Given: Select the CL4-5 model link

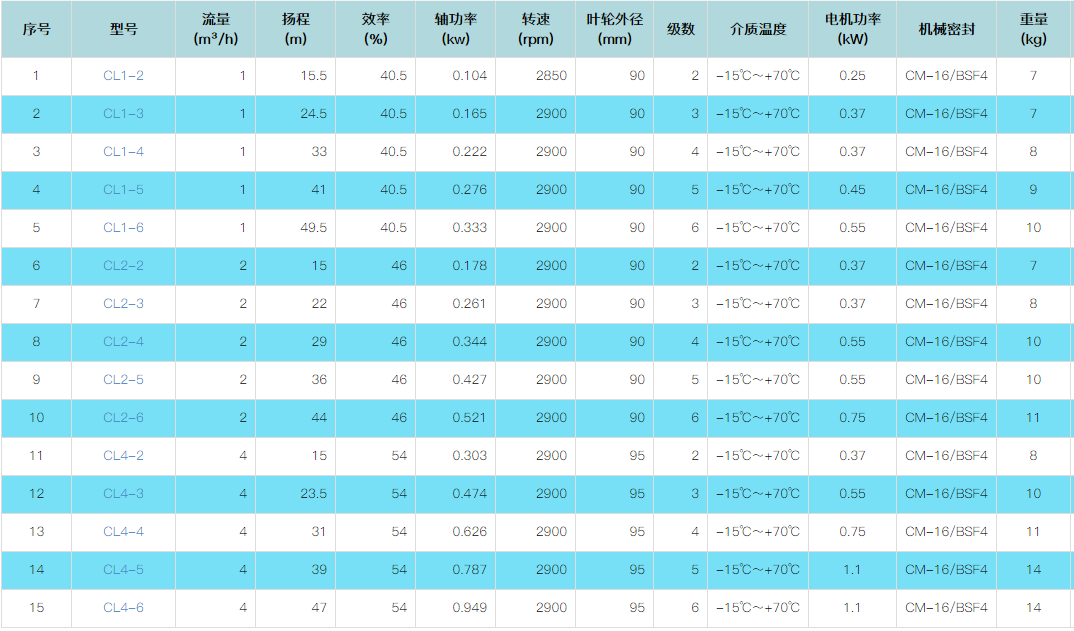Looking at the screenshot, I should click(123, 570).
